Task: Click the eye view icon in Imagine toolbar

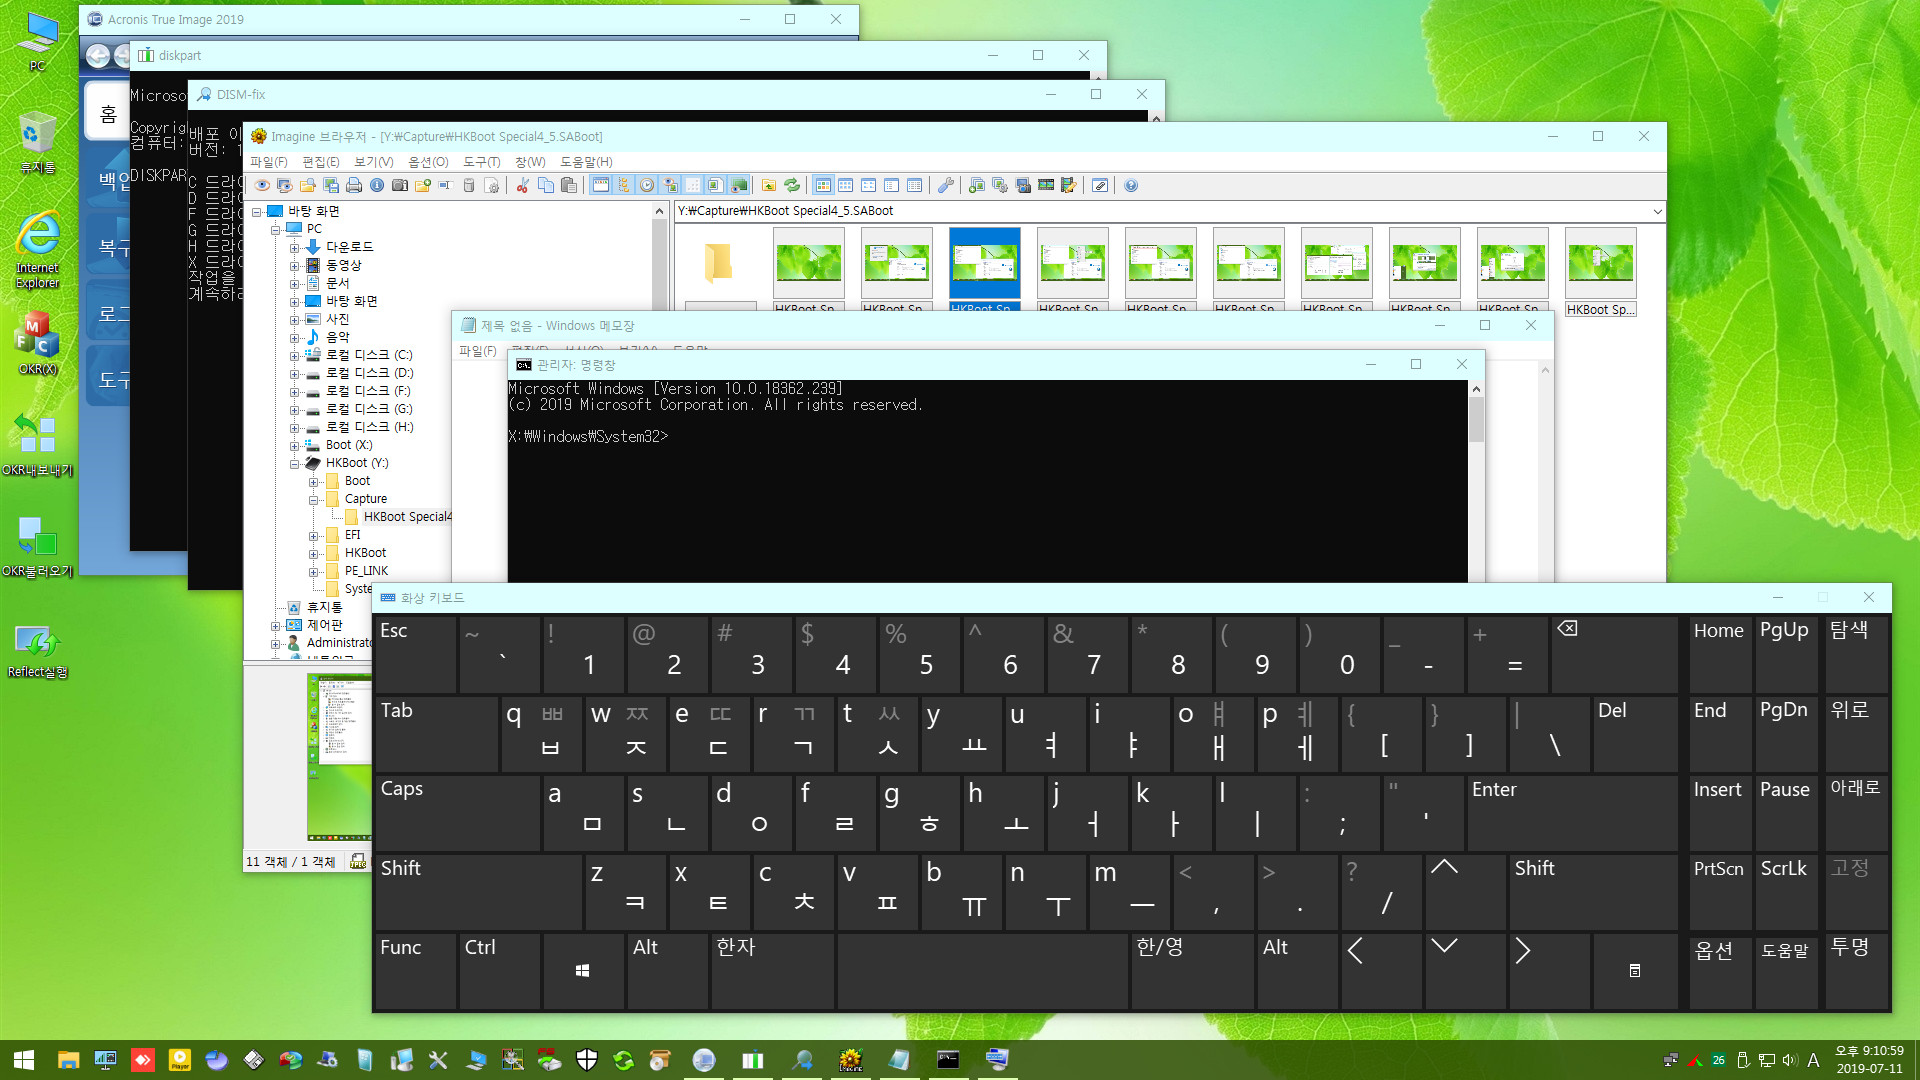Action: click(x=262, y=185)
